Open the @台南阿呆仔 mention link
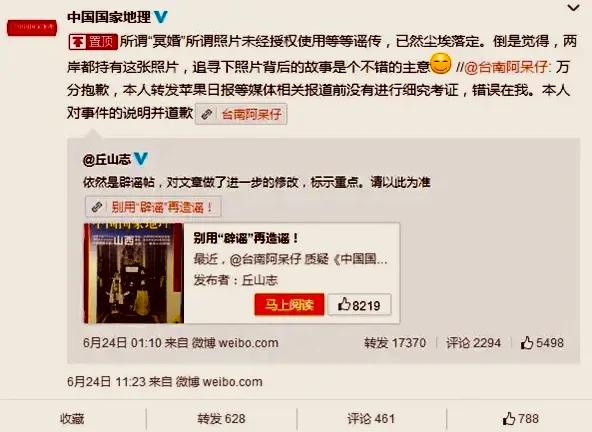Image resolution: width=592 pixels, height=432 pixels. tap(507, 67)
